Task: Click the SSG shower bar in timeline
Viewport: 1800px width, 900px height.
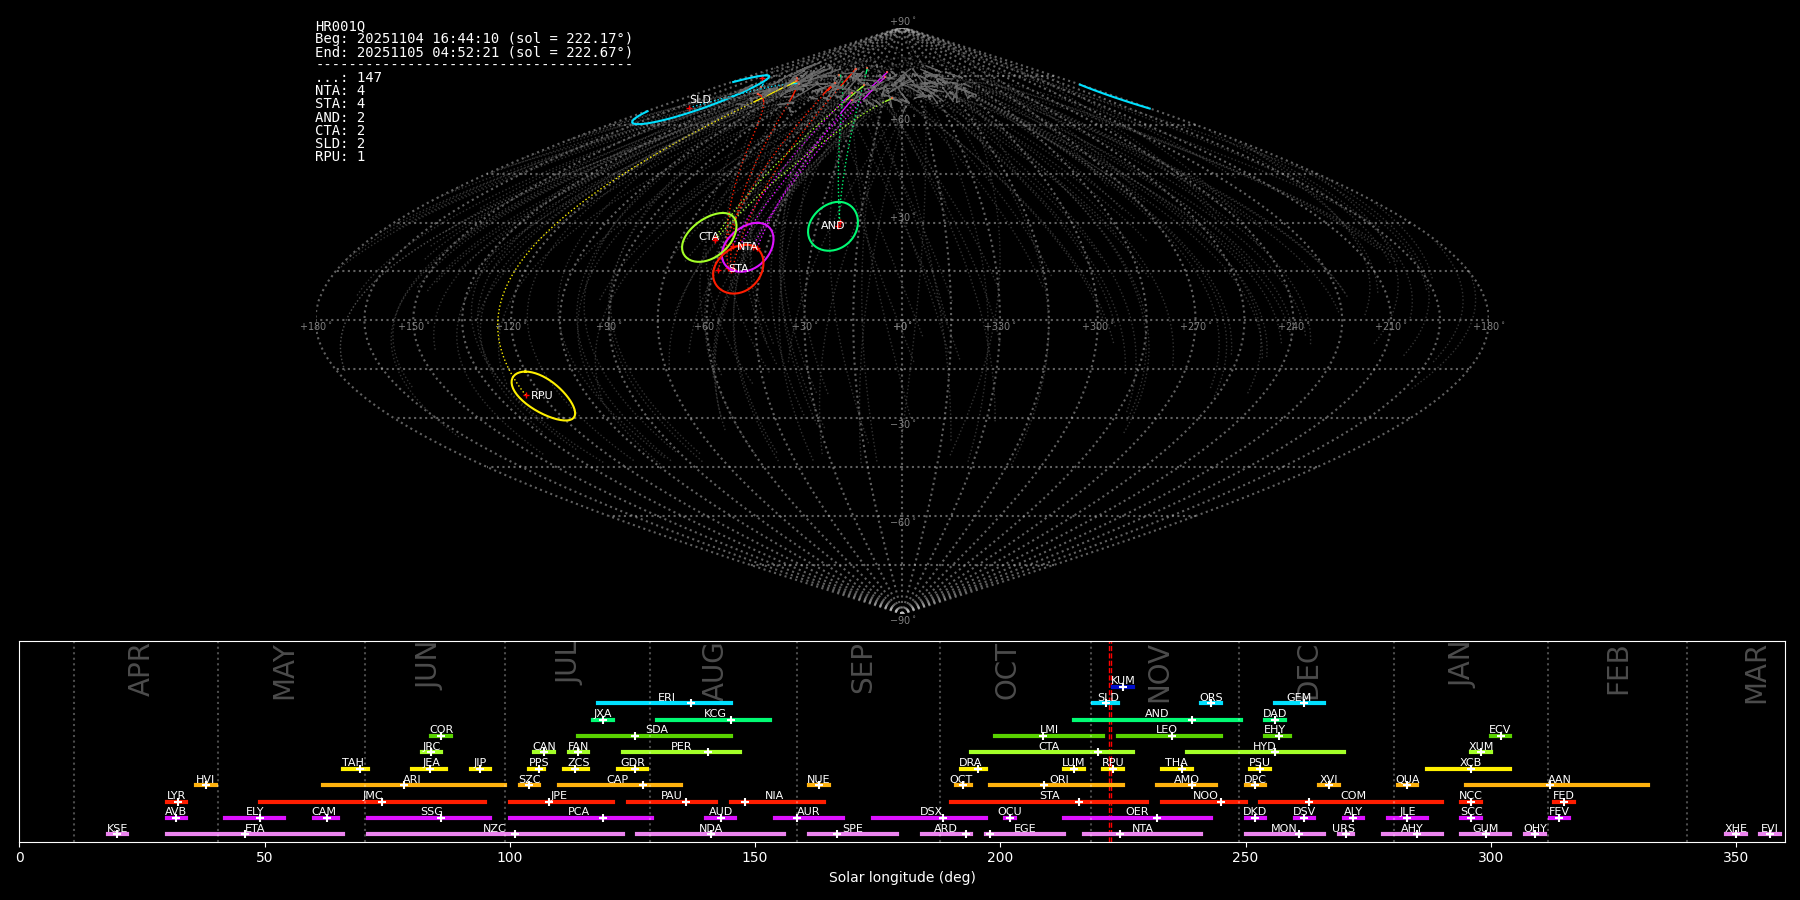Action: coord(429,818)
